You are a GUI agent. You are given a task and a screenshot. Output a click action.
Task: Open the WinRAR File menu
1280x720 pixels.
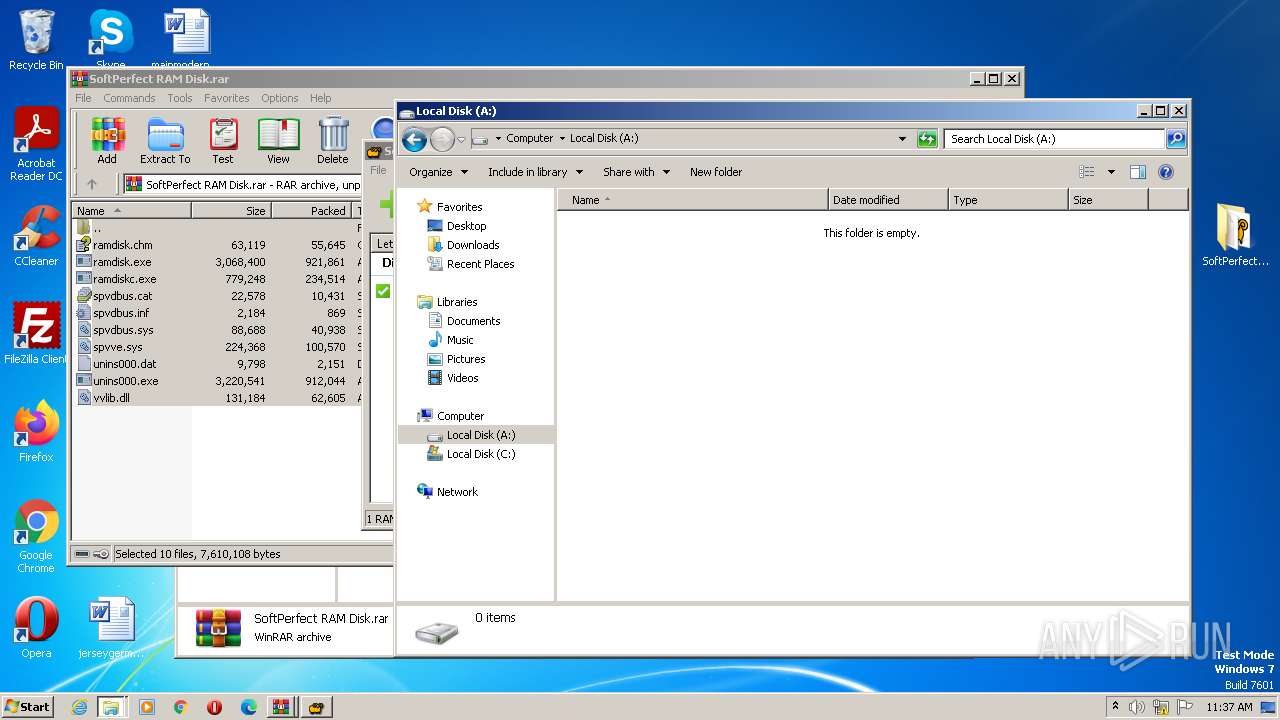pos(83,98)
